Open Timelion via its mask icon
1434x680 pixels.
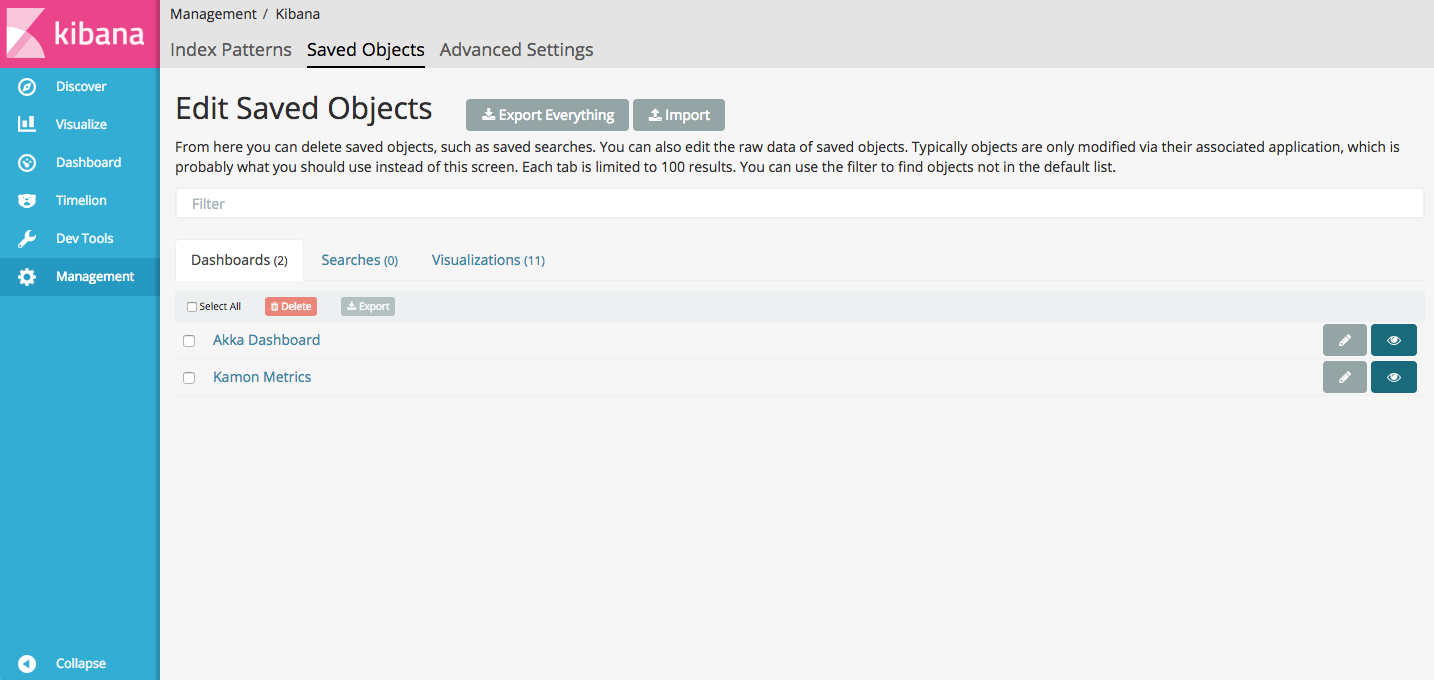(27, 201)
